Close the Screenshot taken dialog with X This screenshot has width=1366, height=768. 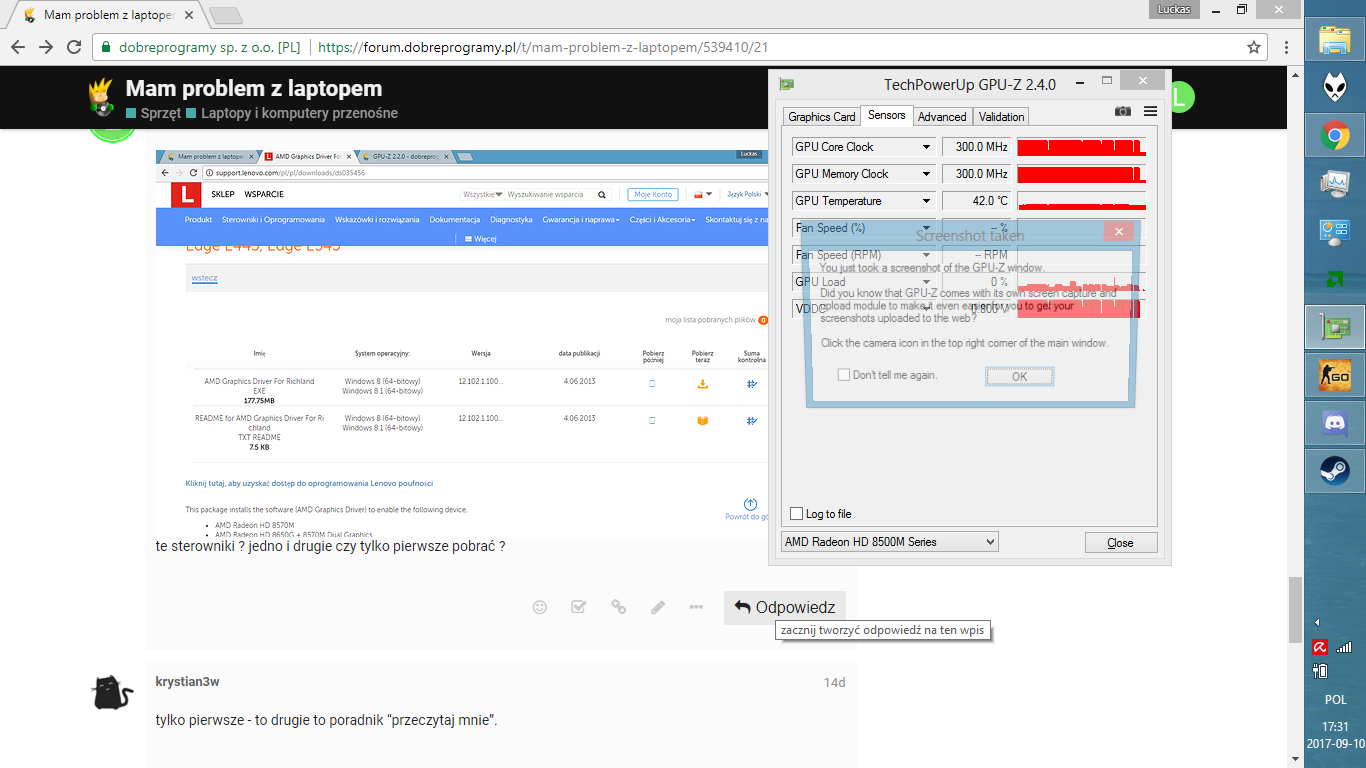point(1118,231)
